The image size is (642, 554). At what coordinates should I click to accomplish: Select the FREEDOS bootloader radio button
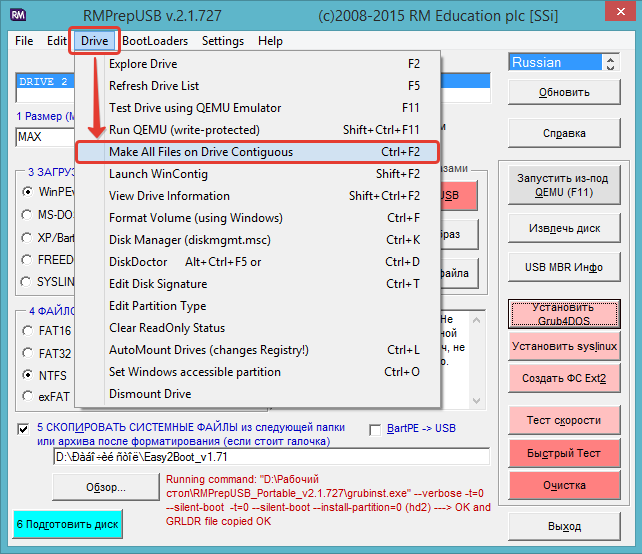coord(27,260)
